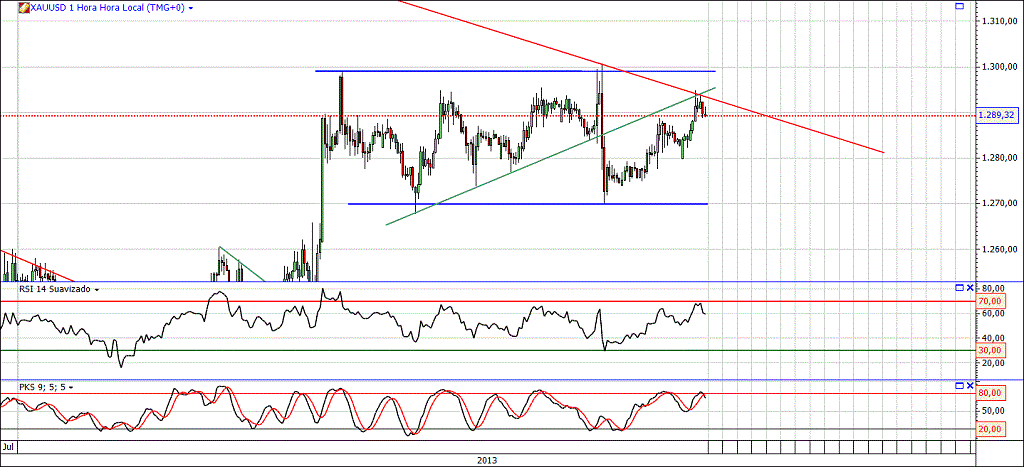Viewport: 1024px width, 467px height.
Task: Select the PKS 80,00 level label
Action: 989,393
